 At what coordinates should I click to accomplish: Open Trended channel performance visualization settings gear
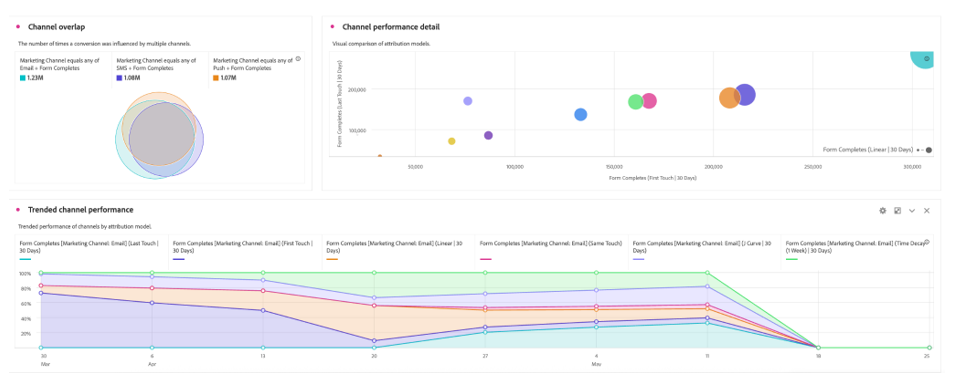click(882, 211)
